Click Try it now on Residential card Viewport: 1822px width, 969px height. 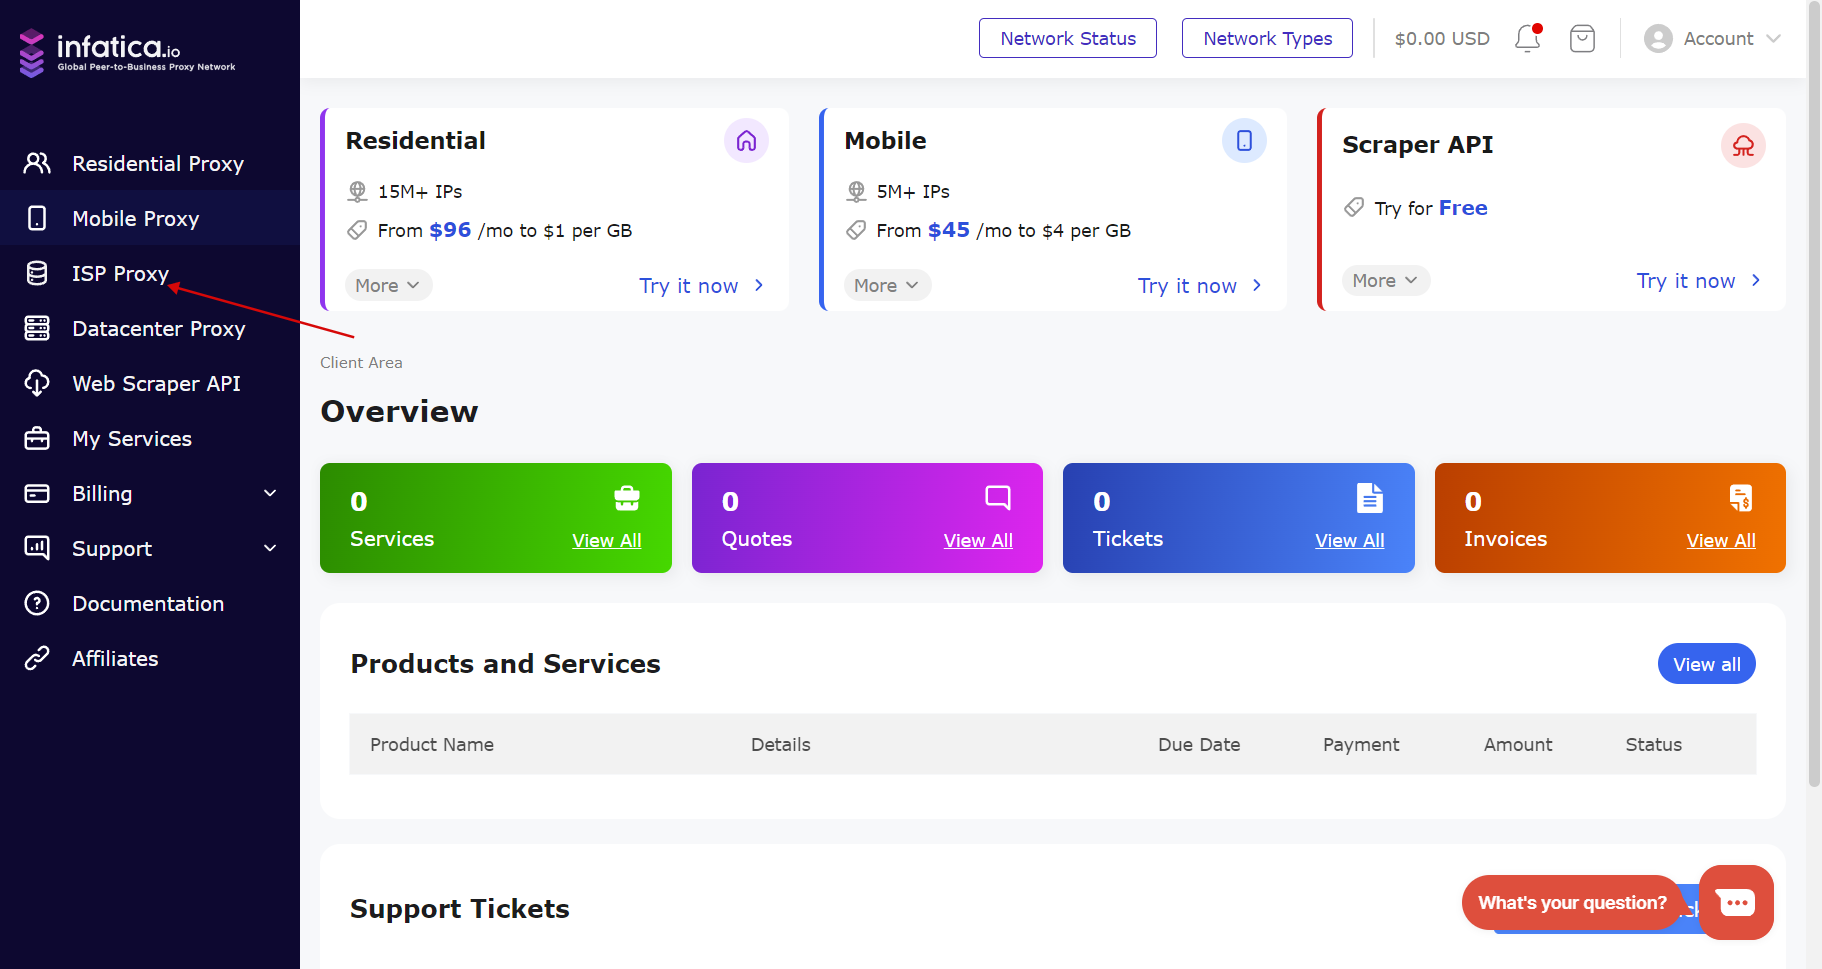pyautogui.click(x=702, y=286)
